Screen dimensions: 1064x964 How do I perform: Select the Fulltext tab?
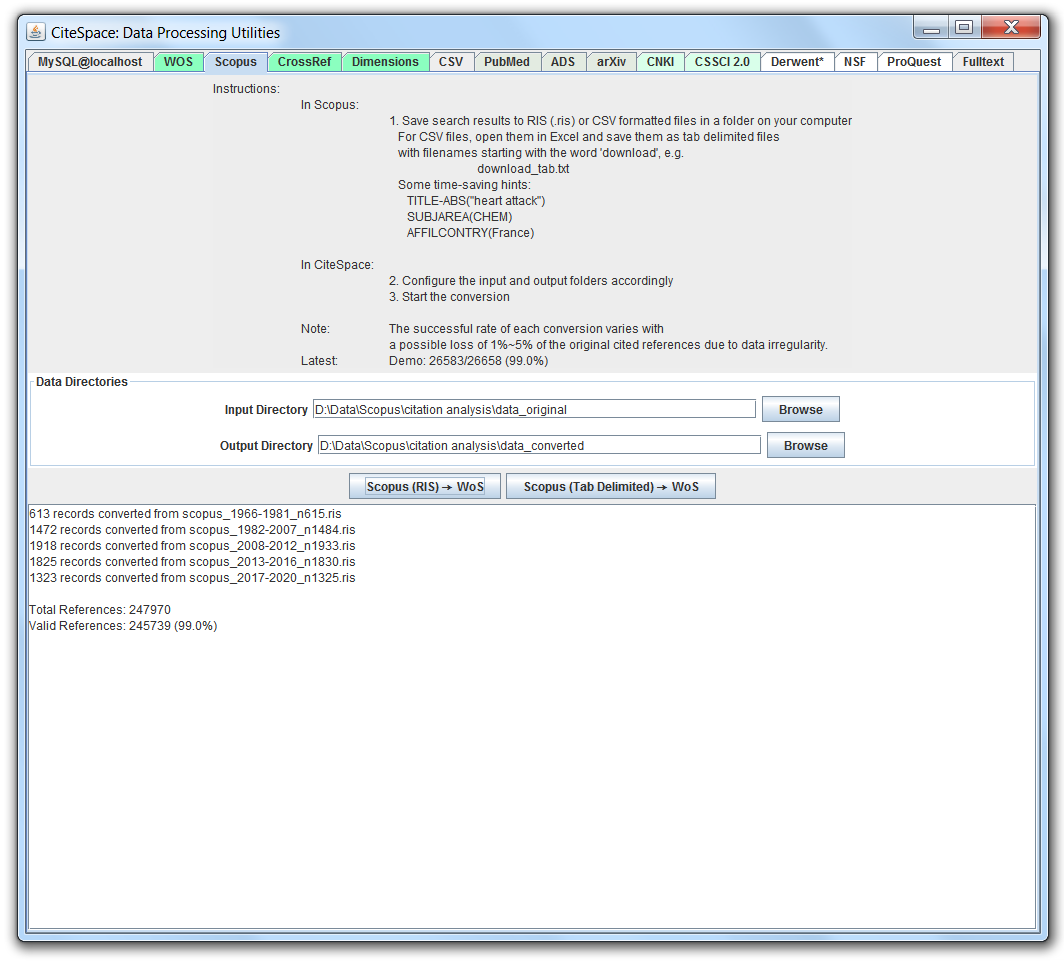click(983, 62)
